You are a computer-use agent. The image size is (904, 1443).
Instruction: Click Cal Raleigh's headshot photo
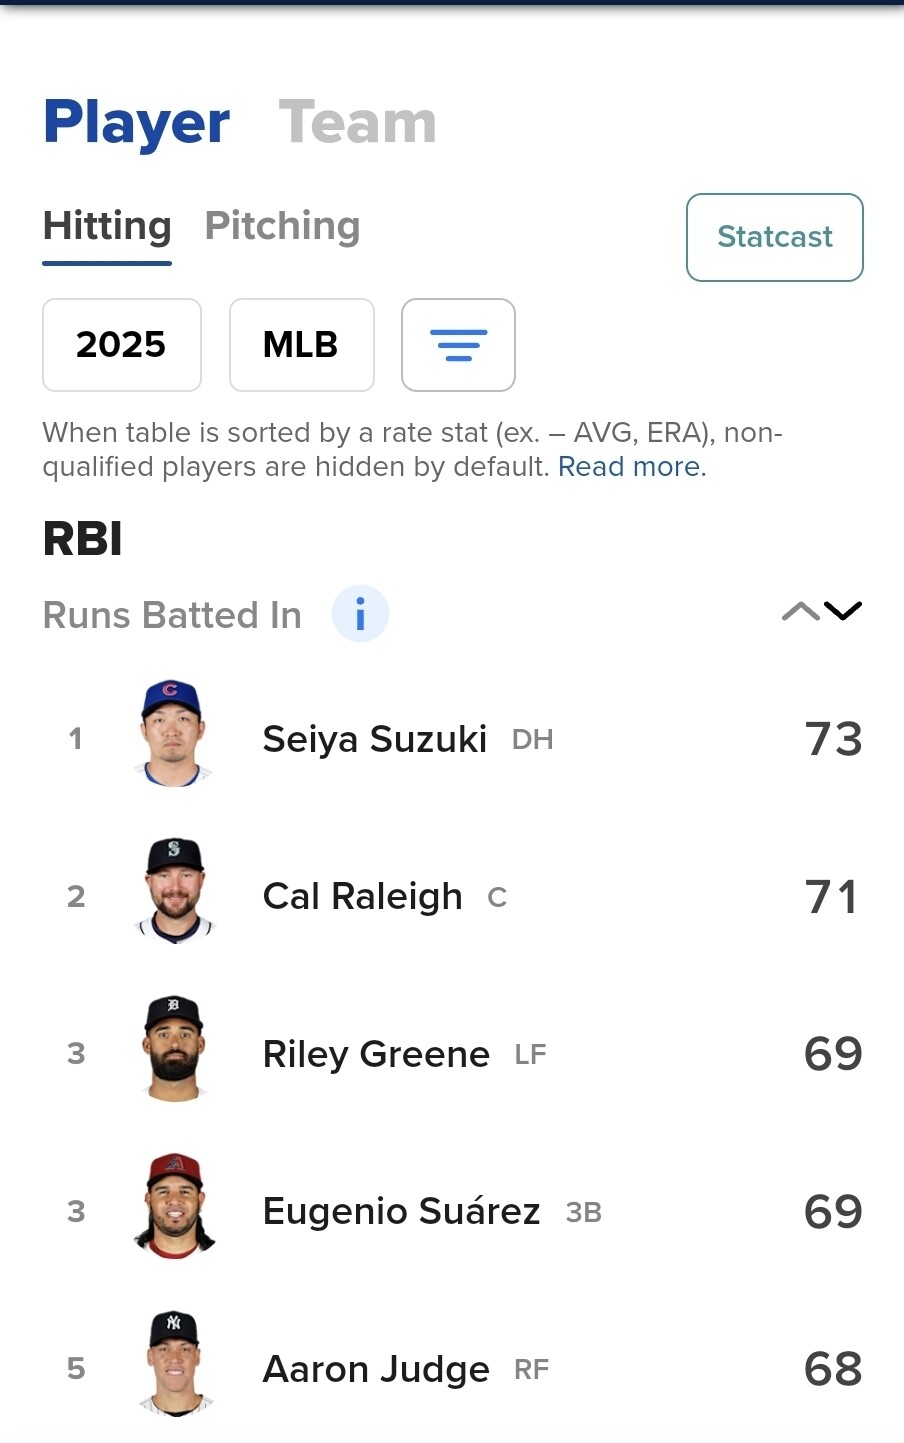point(174,892)
